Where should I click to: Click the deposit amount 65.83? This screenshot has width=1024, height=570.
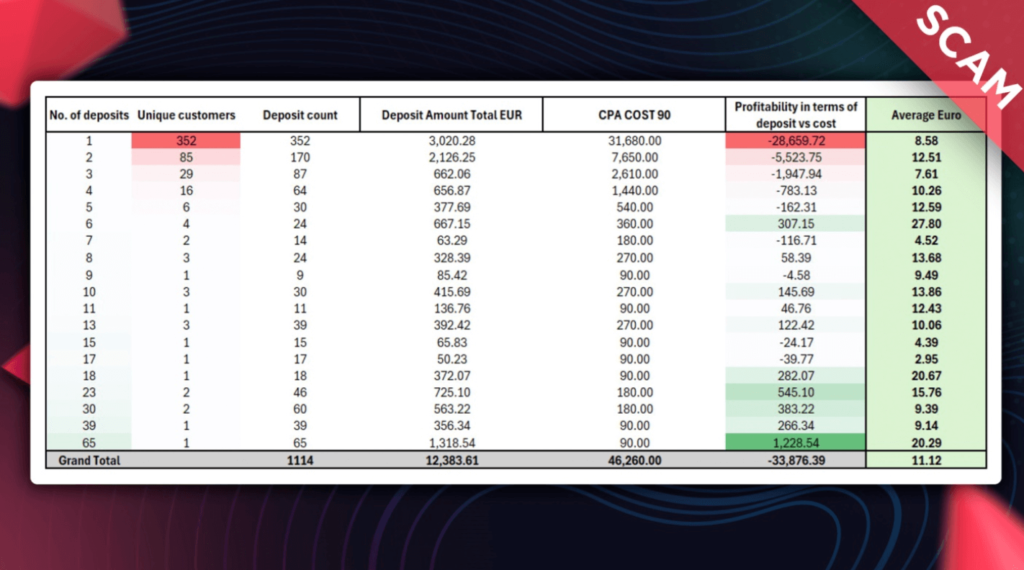(452, 342)
